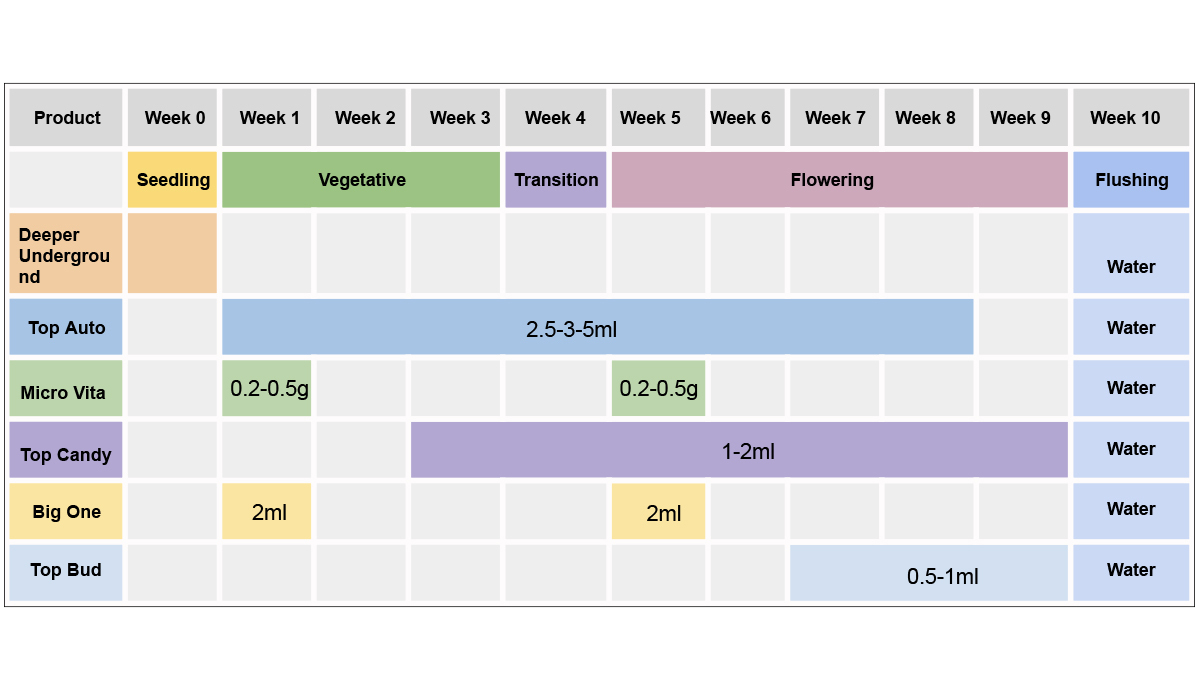Select the purple Transition stage cell
The width and height of the screenshot is (1200, 679).
tap(556, 180)
